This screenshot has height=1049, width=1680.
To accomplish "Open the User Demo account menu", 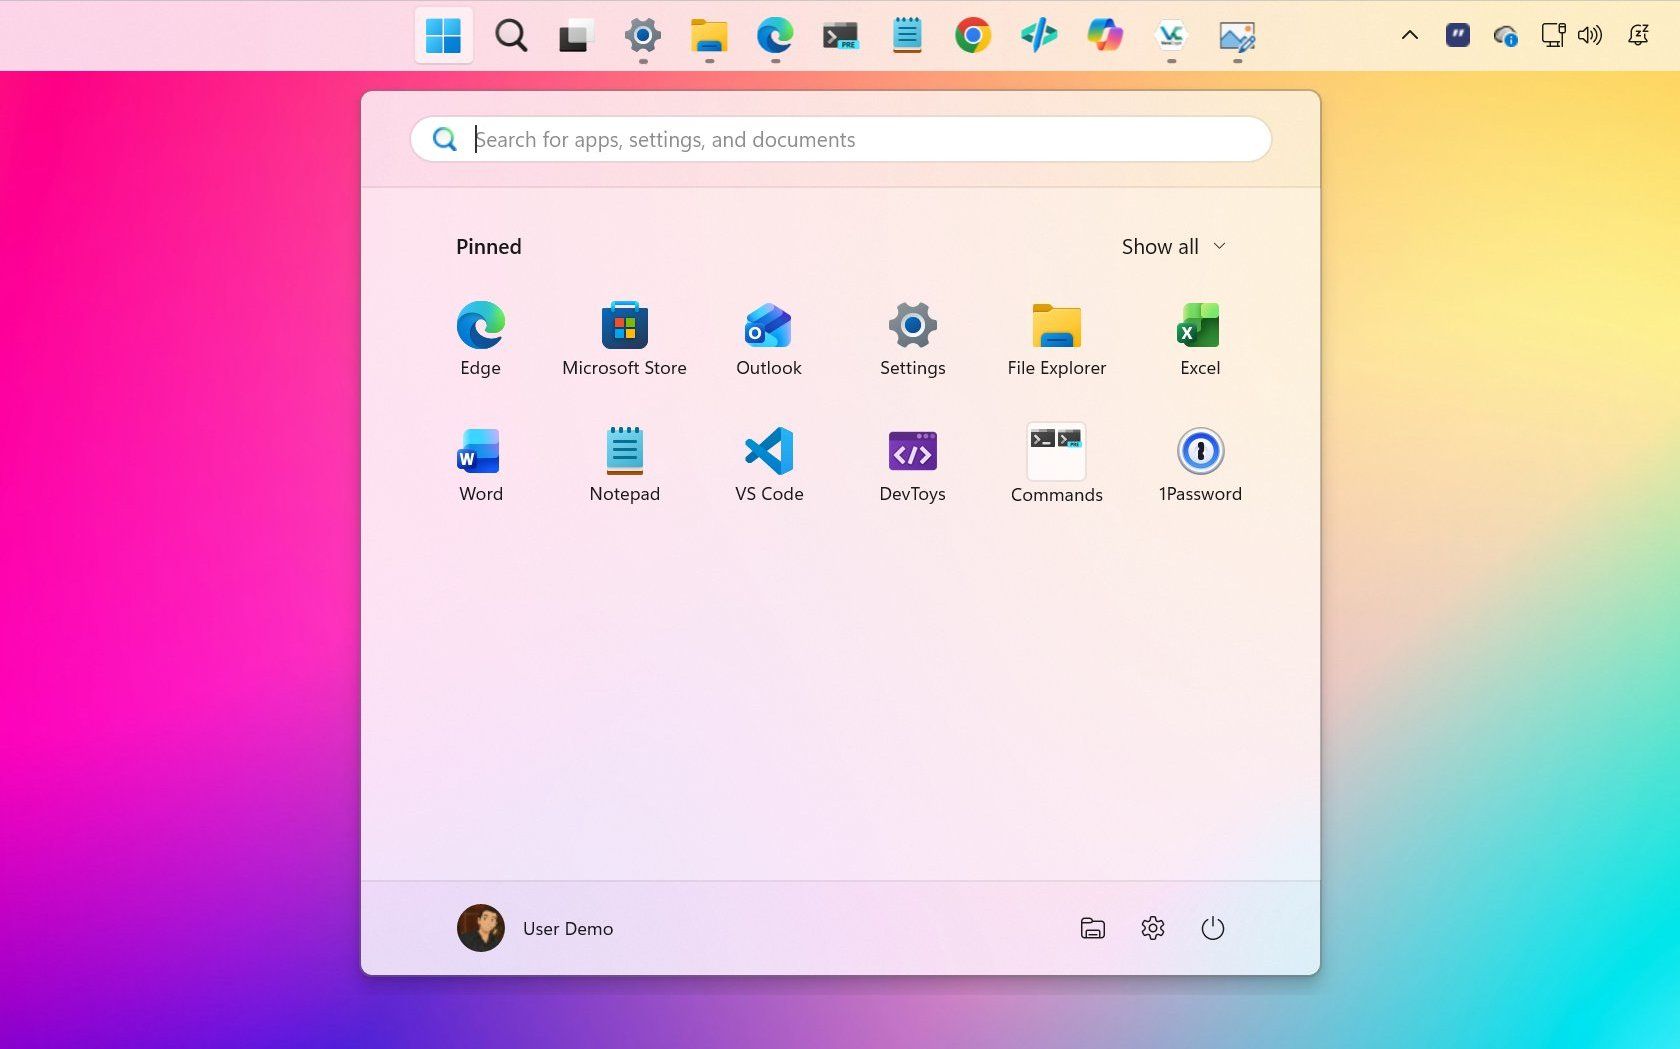I will pyautogui.click(x=536, y=928).
